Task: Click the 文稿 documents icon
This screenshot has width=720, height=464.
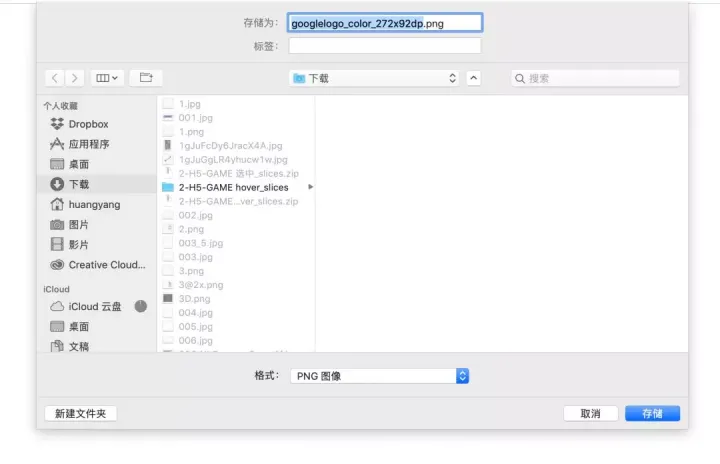Action: (x=57, y=346)
